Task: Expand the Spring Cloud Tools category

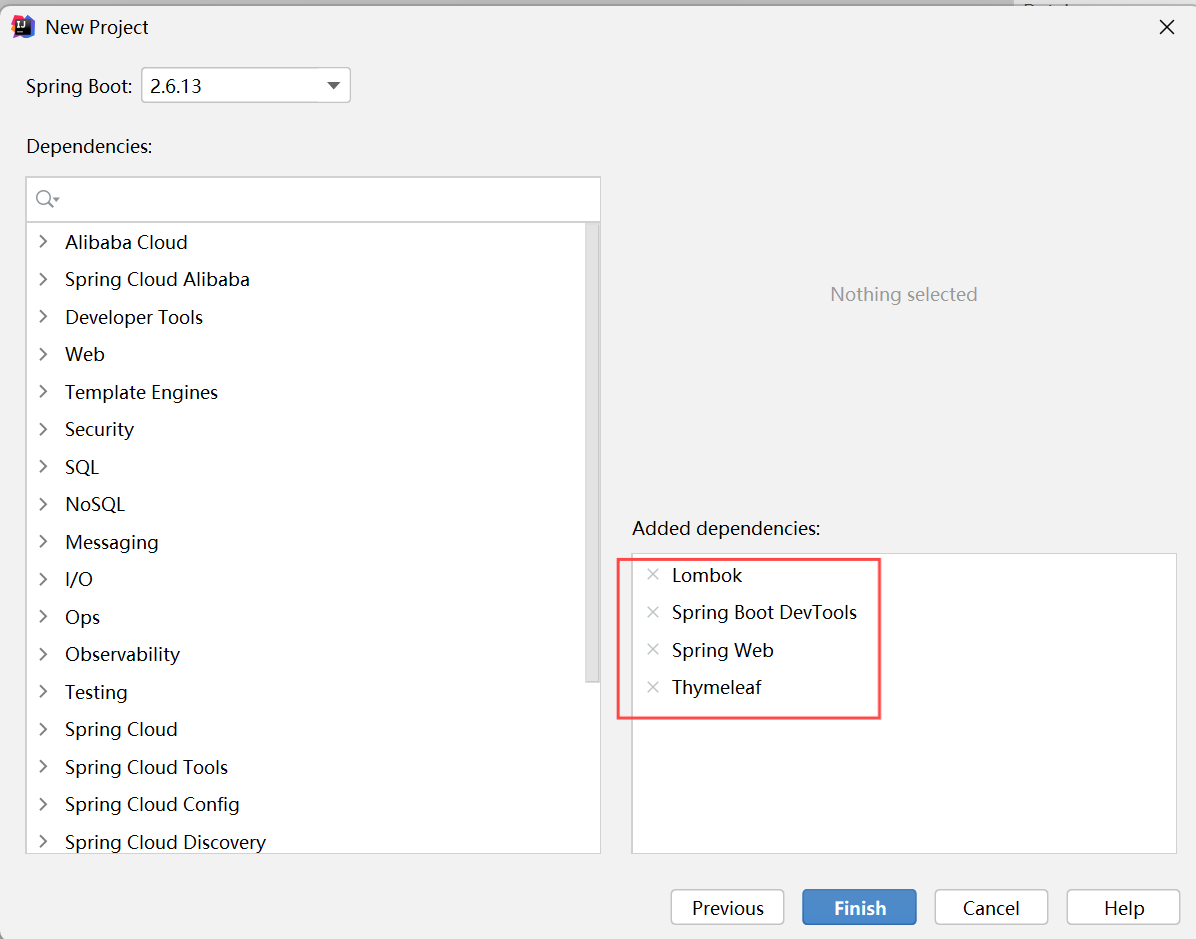Action: tap(43, 767)
